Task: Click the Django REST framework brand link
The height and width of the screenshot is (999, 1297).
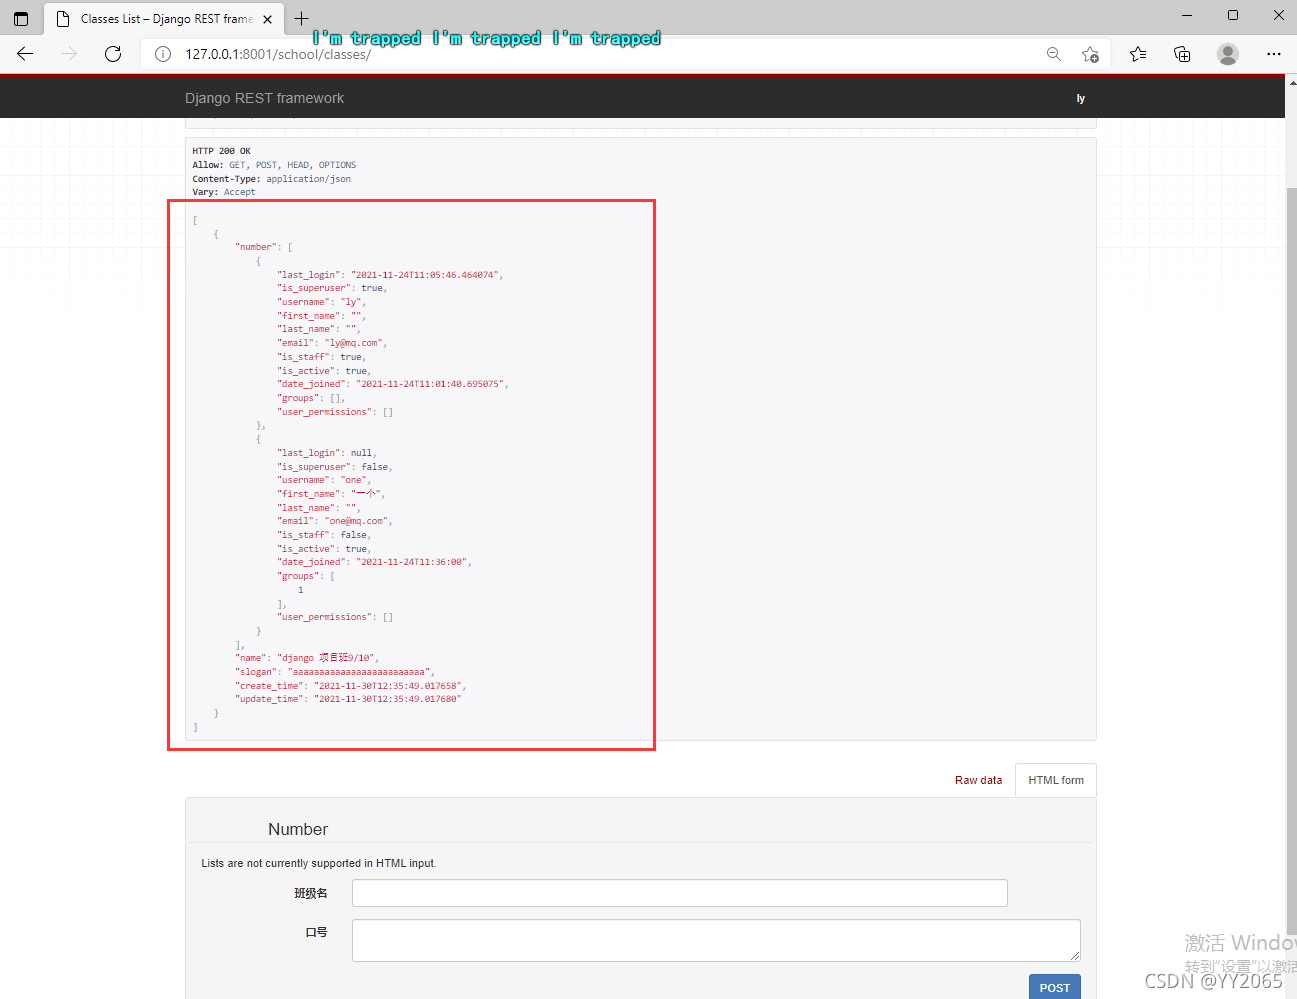Action: 264,98
